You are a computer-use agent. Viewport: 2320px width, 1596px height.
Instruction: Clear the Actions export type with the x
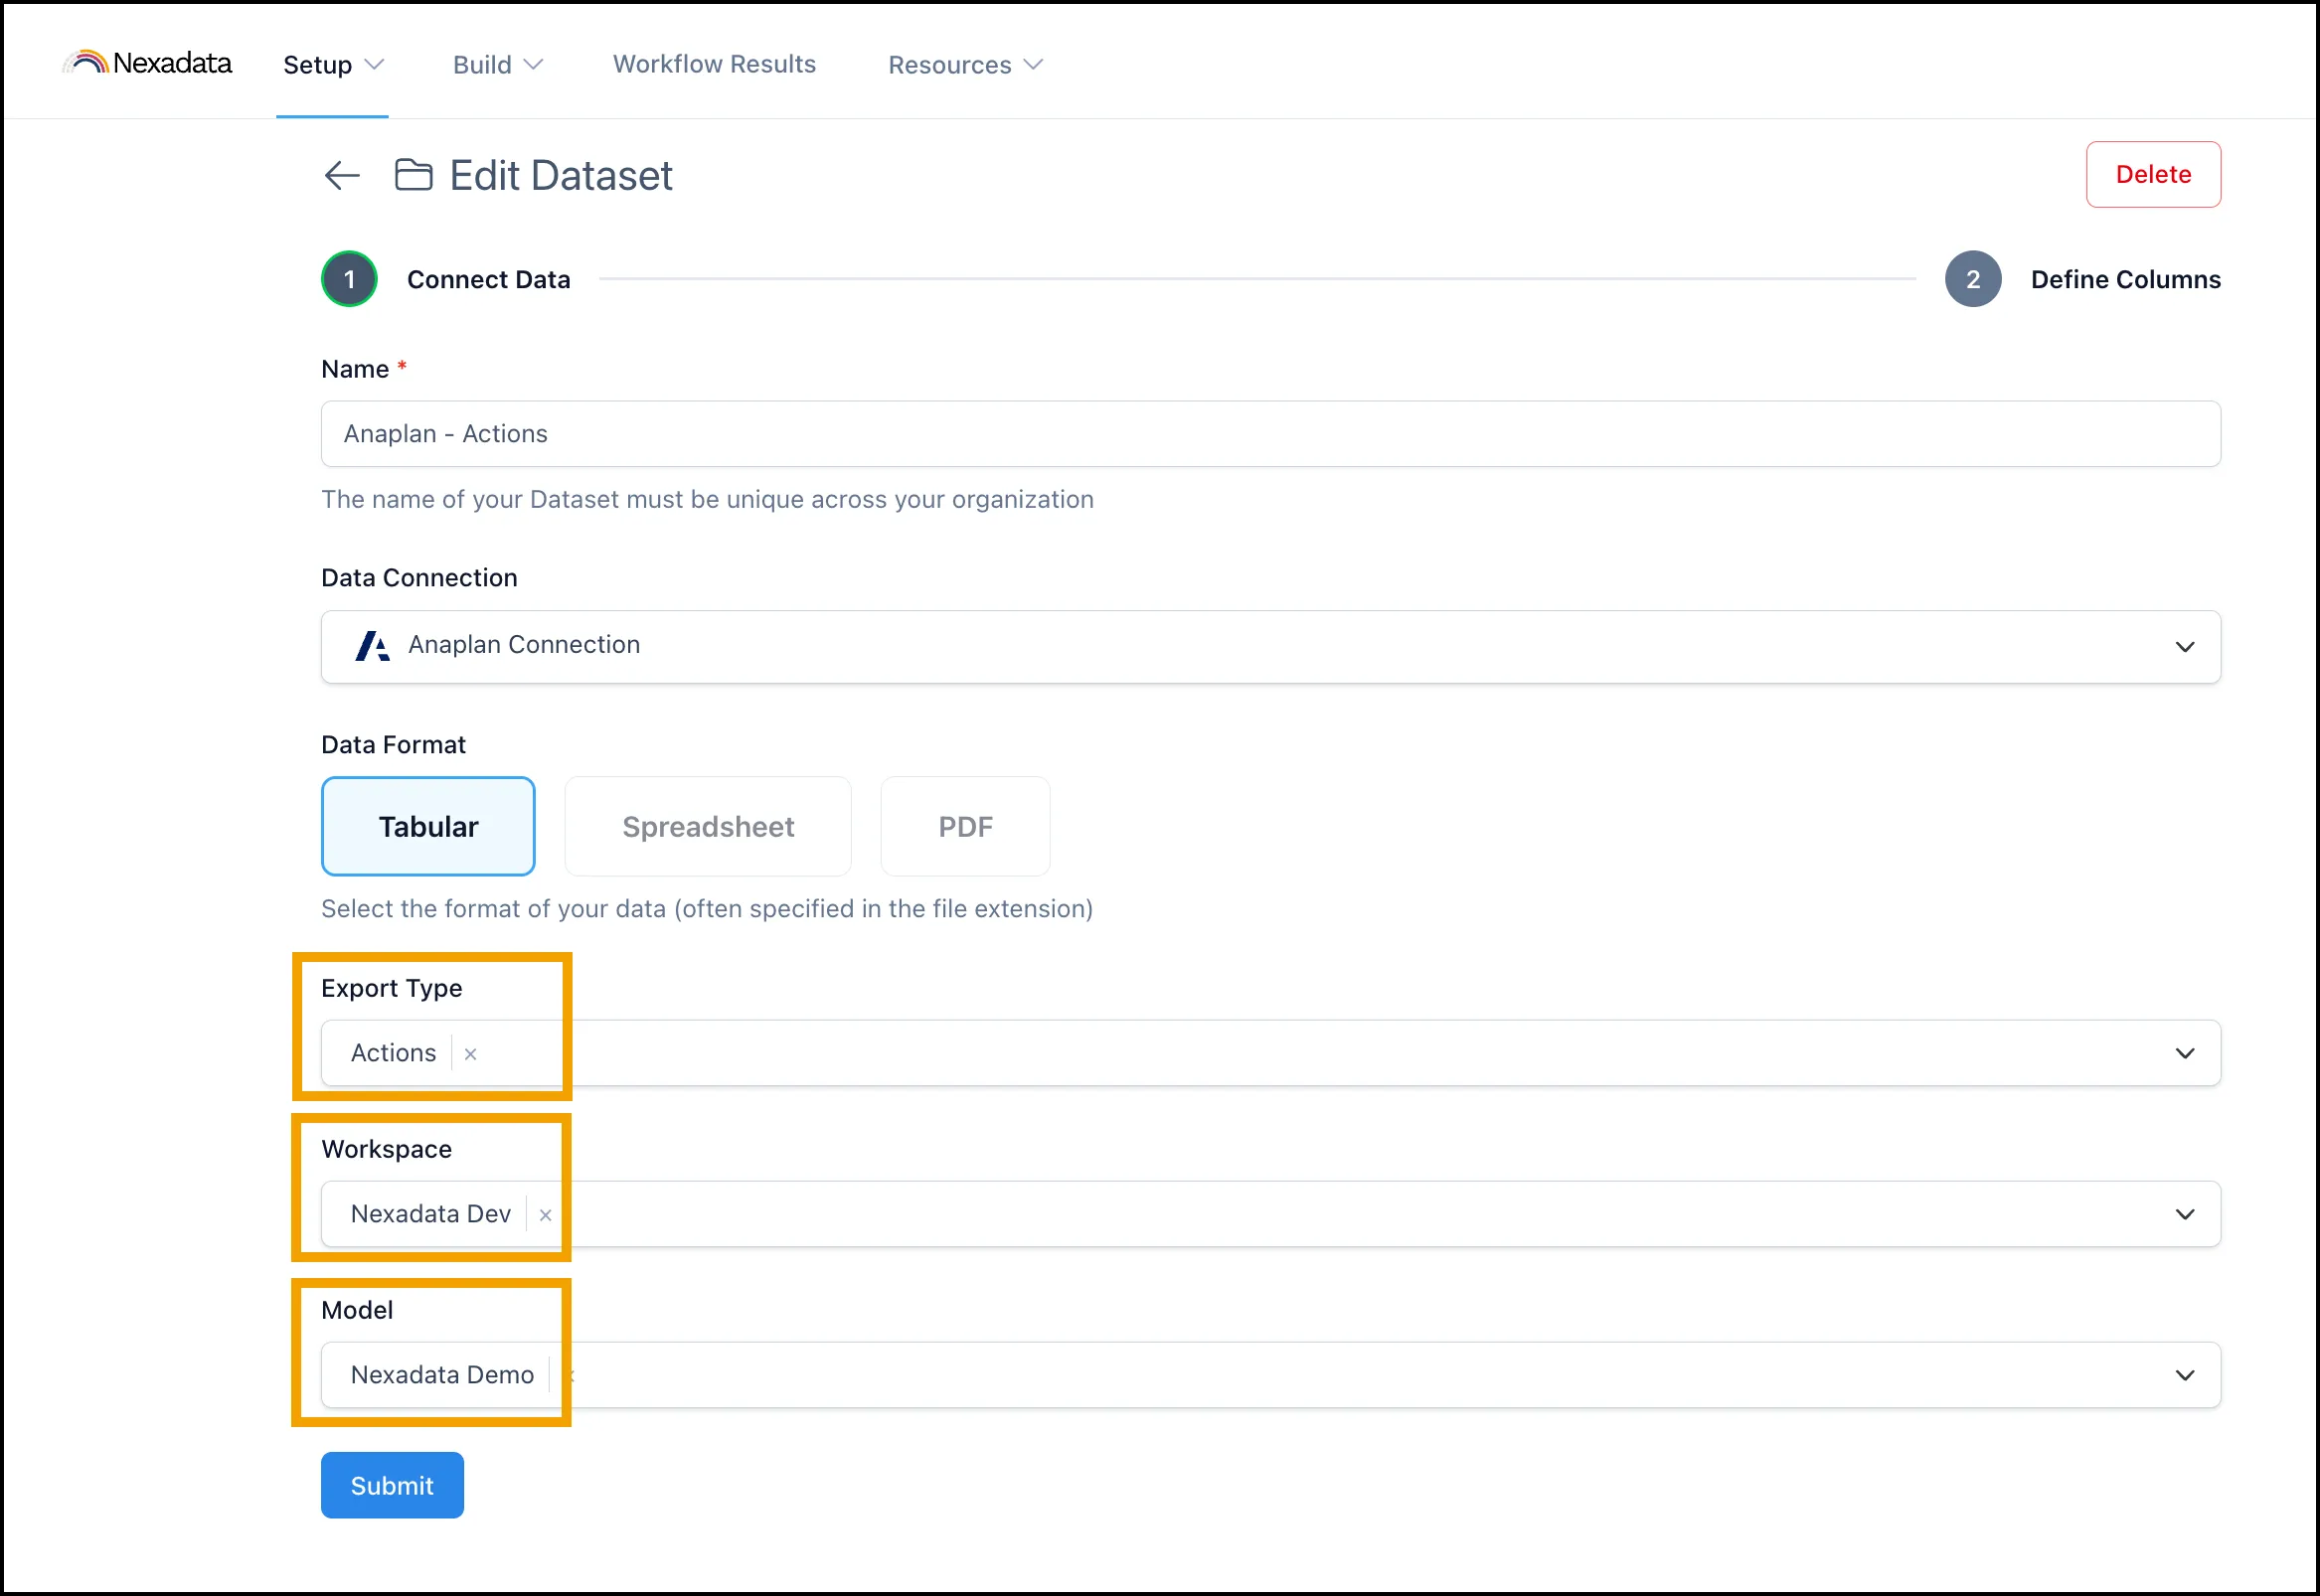pyautogui.click(x=470, y=1054)
